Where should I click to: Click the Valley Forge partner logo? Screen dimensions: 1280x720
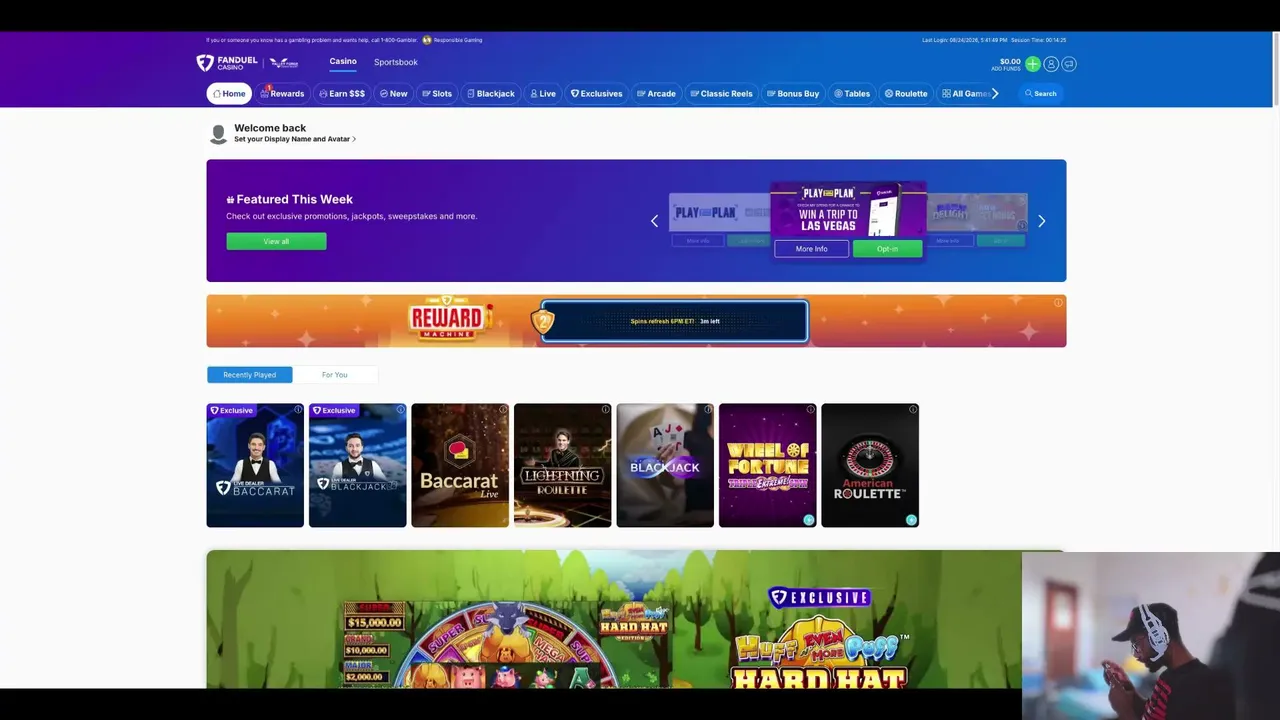pos(284,63)
